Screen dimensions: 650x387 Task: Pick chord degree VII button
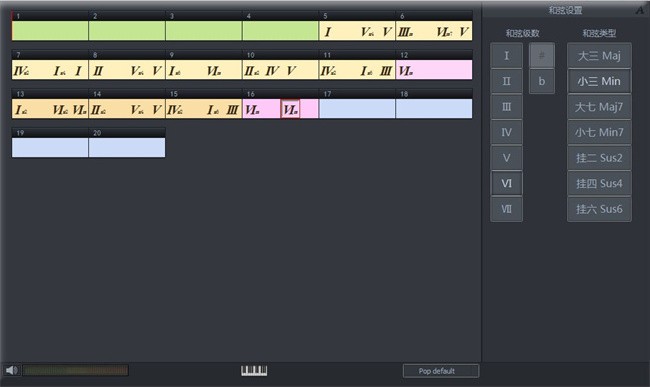point(507,209)
